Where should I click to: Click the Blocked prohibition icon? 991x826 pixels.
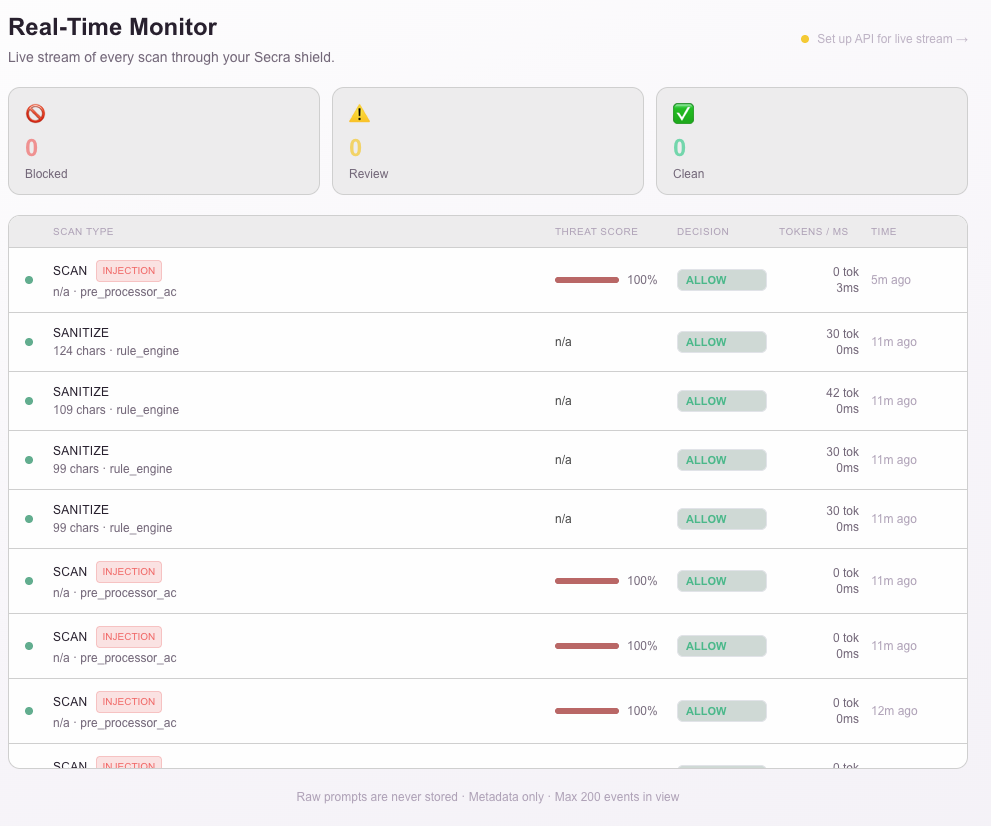[35, 113]
